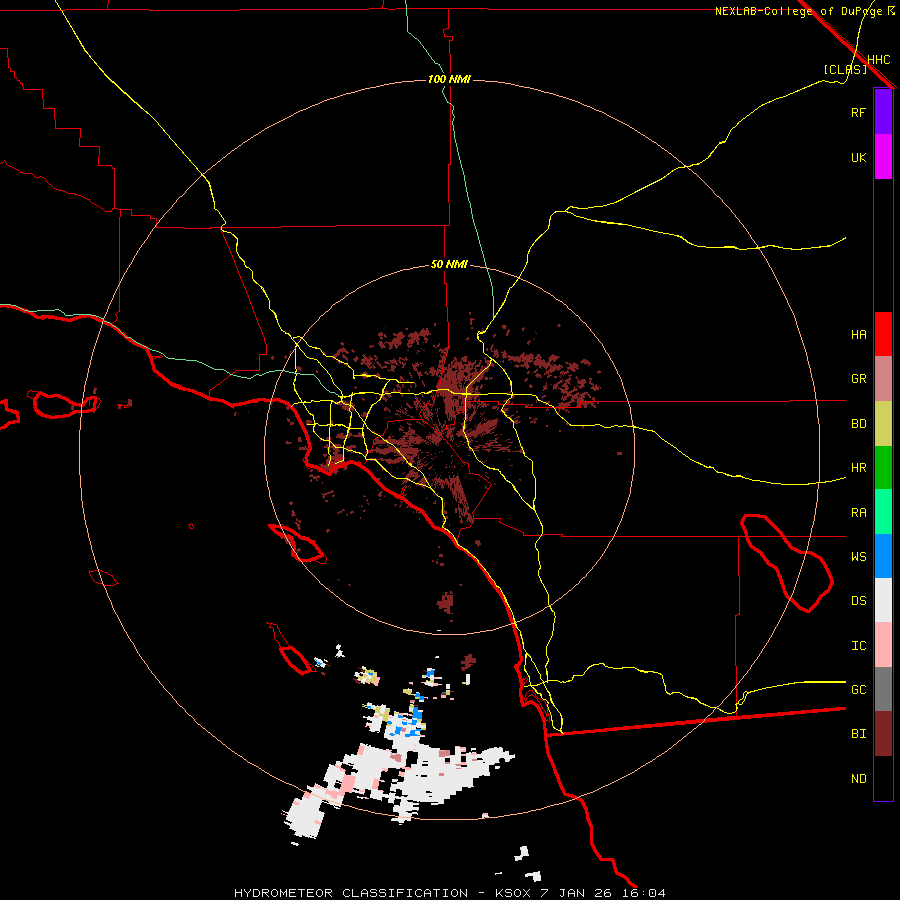Image resolution: width=900 pixels, height=900 pixels.
Task: Click the RF legend label
Action: point(858,112)
